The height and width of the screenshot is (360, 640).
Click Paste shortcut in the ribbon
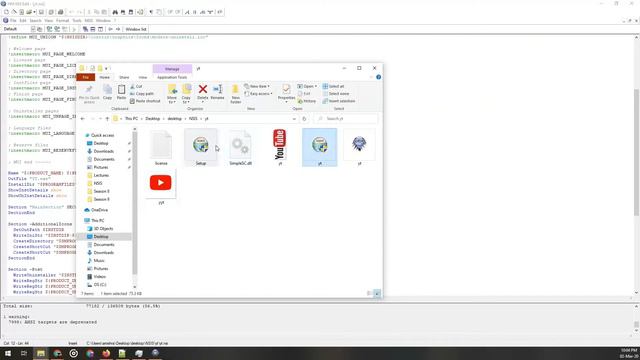coord(145,101)
